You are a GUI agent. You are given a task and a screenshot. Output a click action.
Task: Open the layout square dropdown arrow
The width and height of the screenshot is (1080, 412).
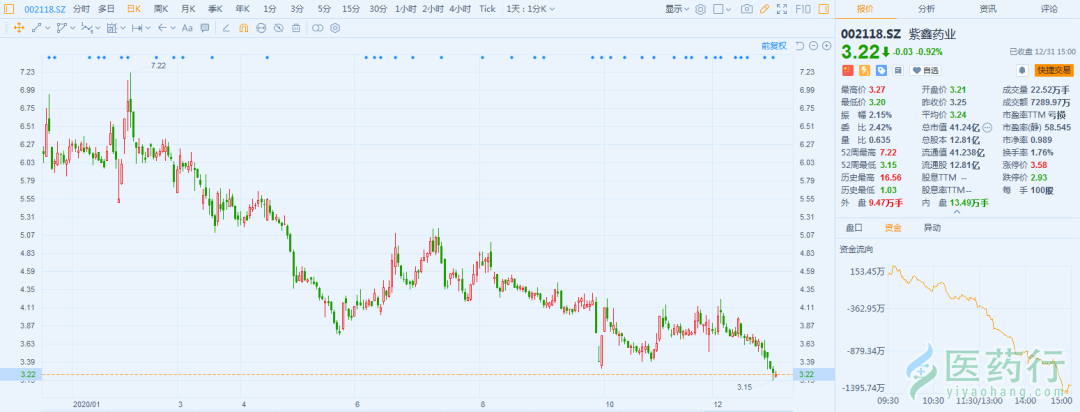tap(729, 10)
